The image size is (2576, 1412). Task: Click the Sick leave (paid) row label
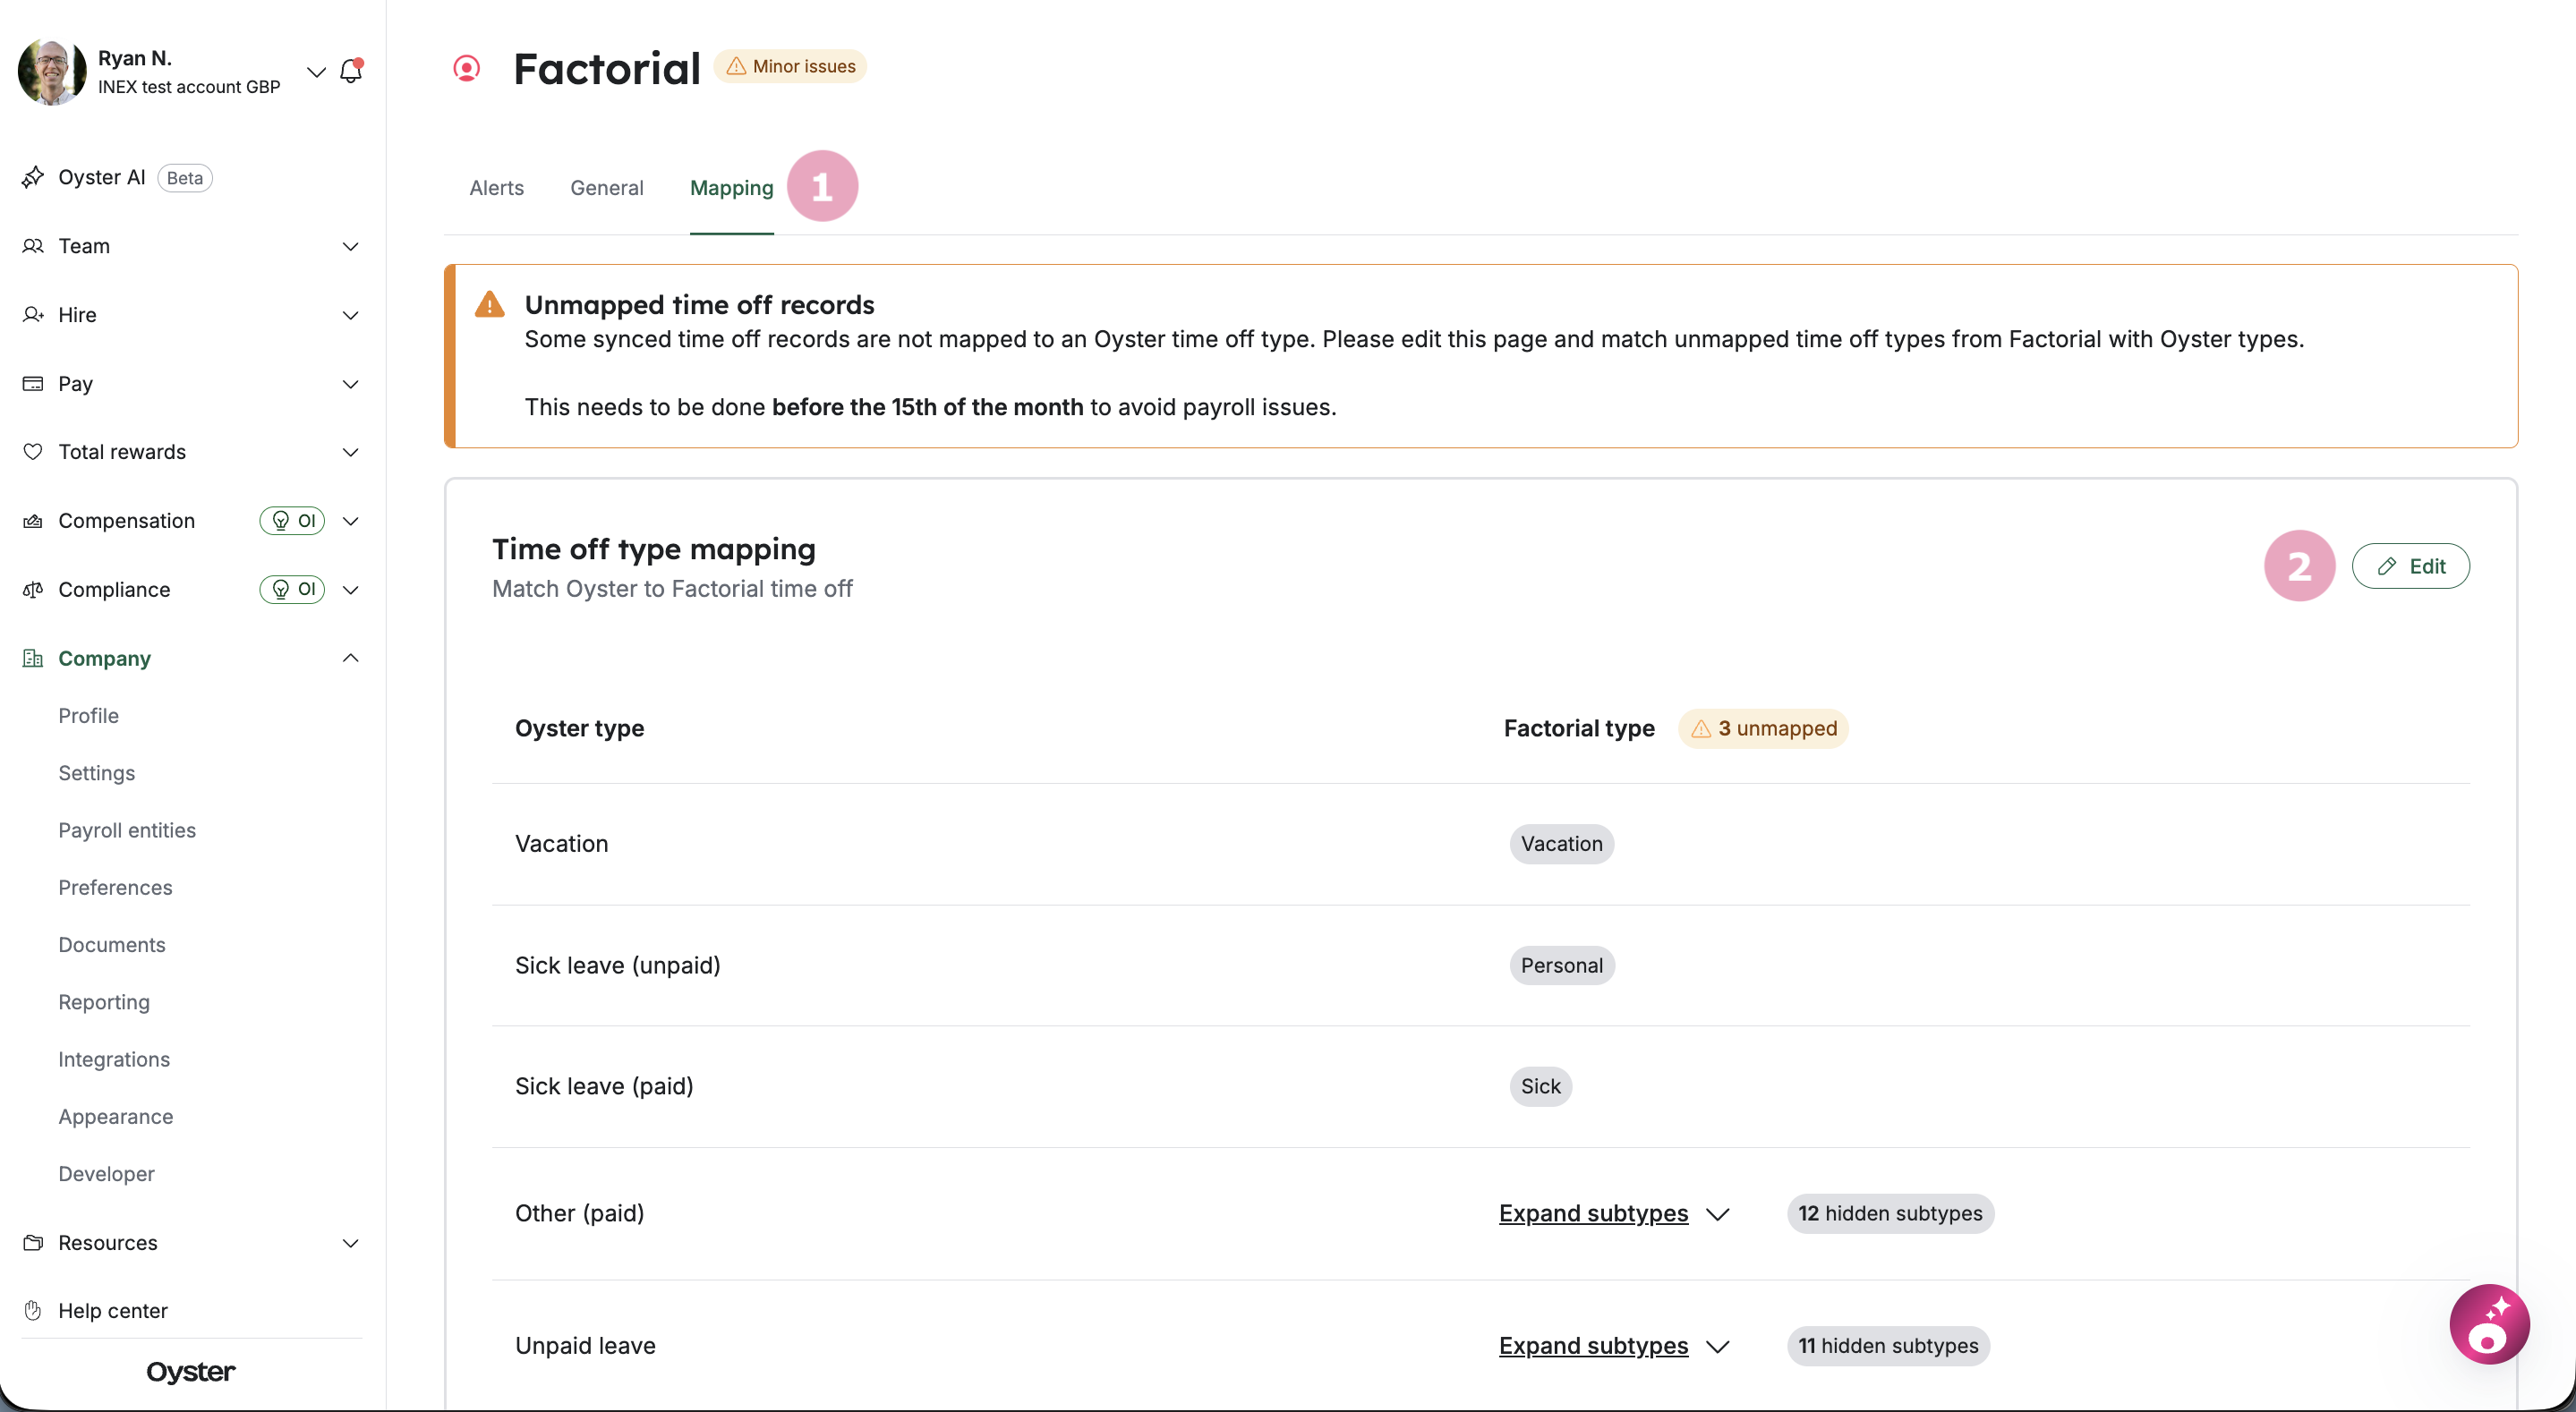tap(604, 1086)
